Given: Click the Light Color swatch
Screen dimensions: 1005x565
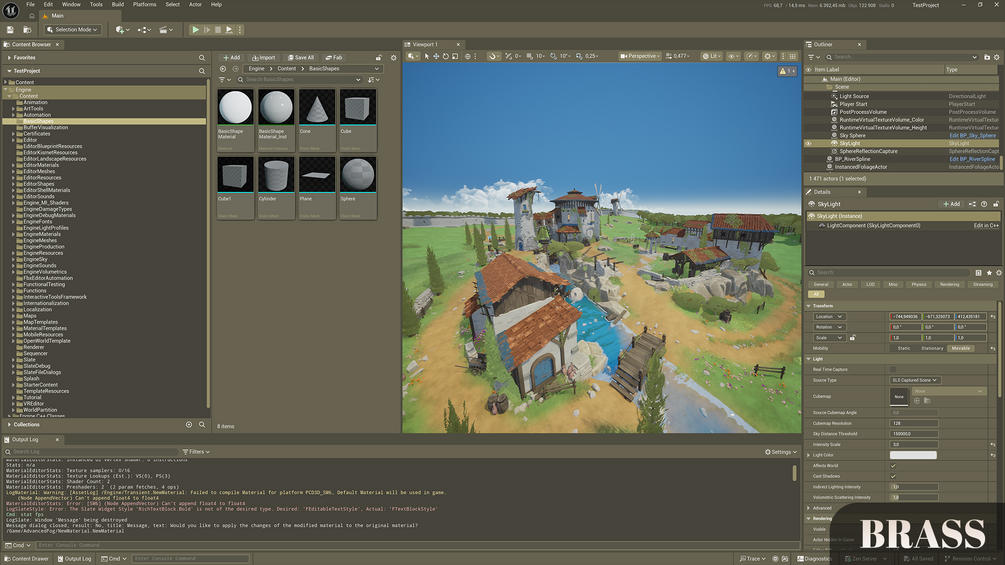Looking at the screenshot, I should click(x=913, y=455).
